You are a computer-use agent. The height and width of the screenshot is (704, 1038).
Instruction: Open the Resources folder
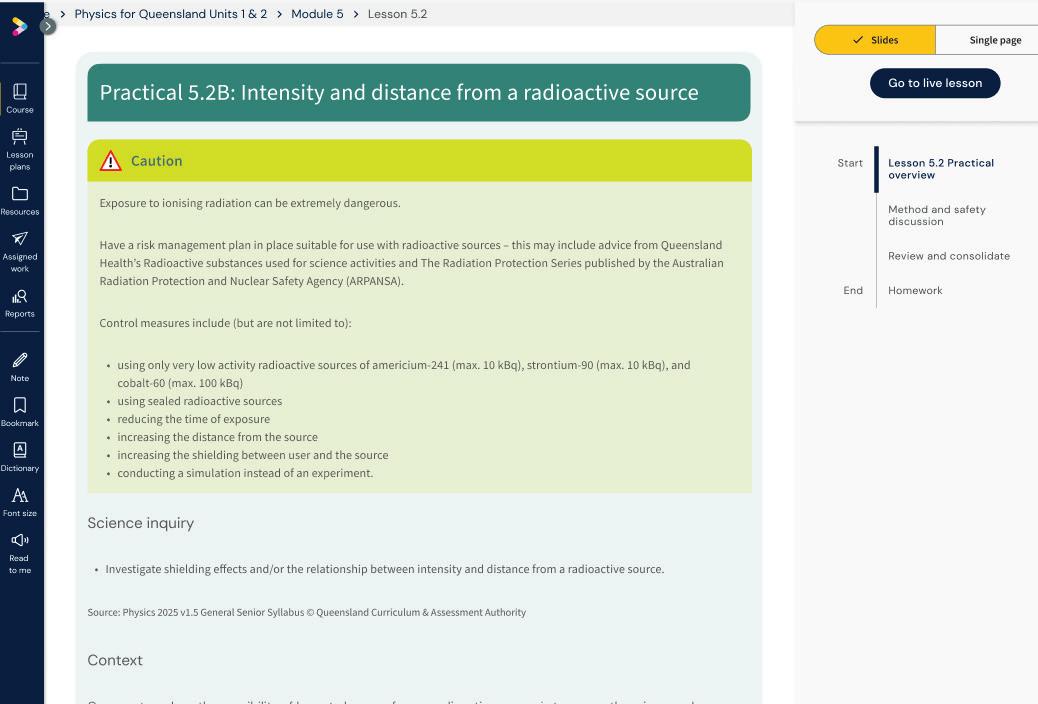[x=20, y=201]
